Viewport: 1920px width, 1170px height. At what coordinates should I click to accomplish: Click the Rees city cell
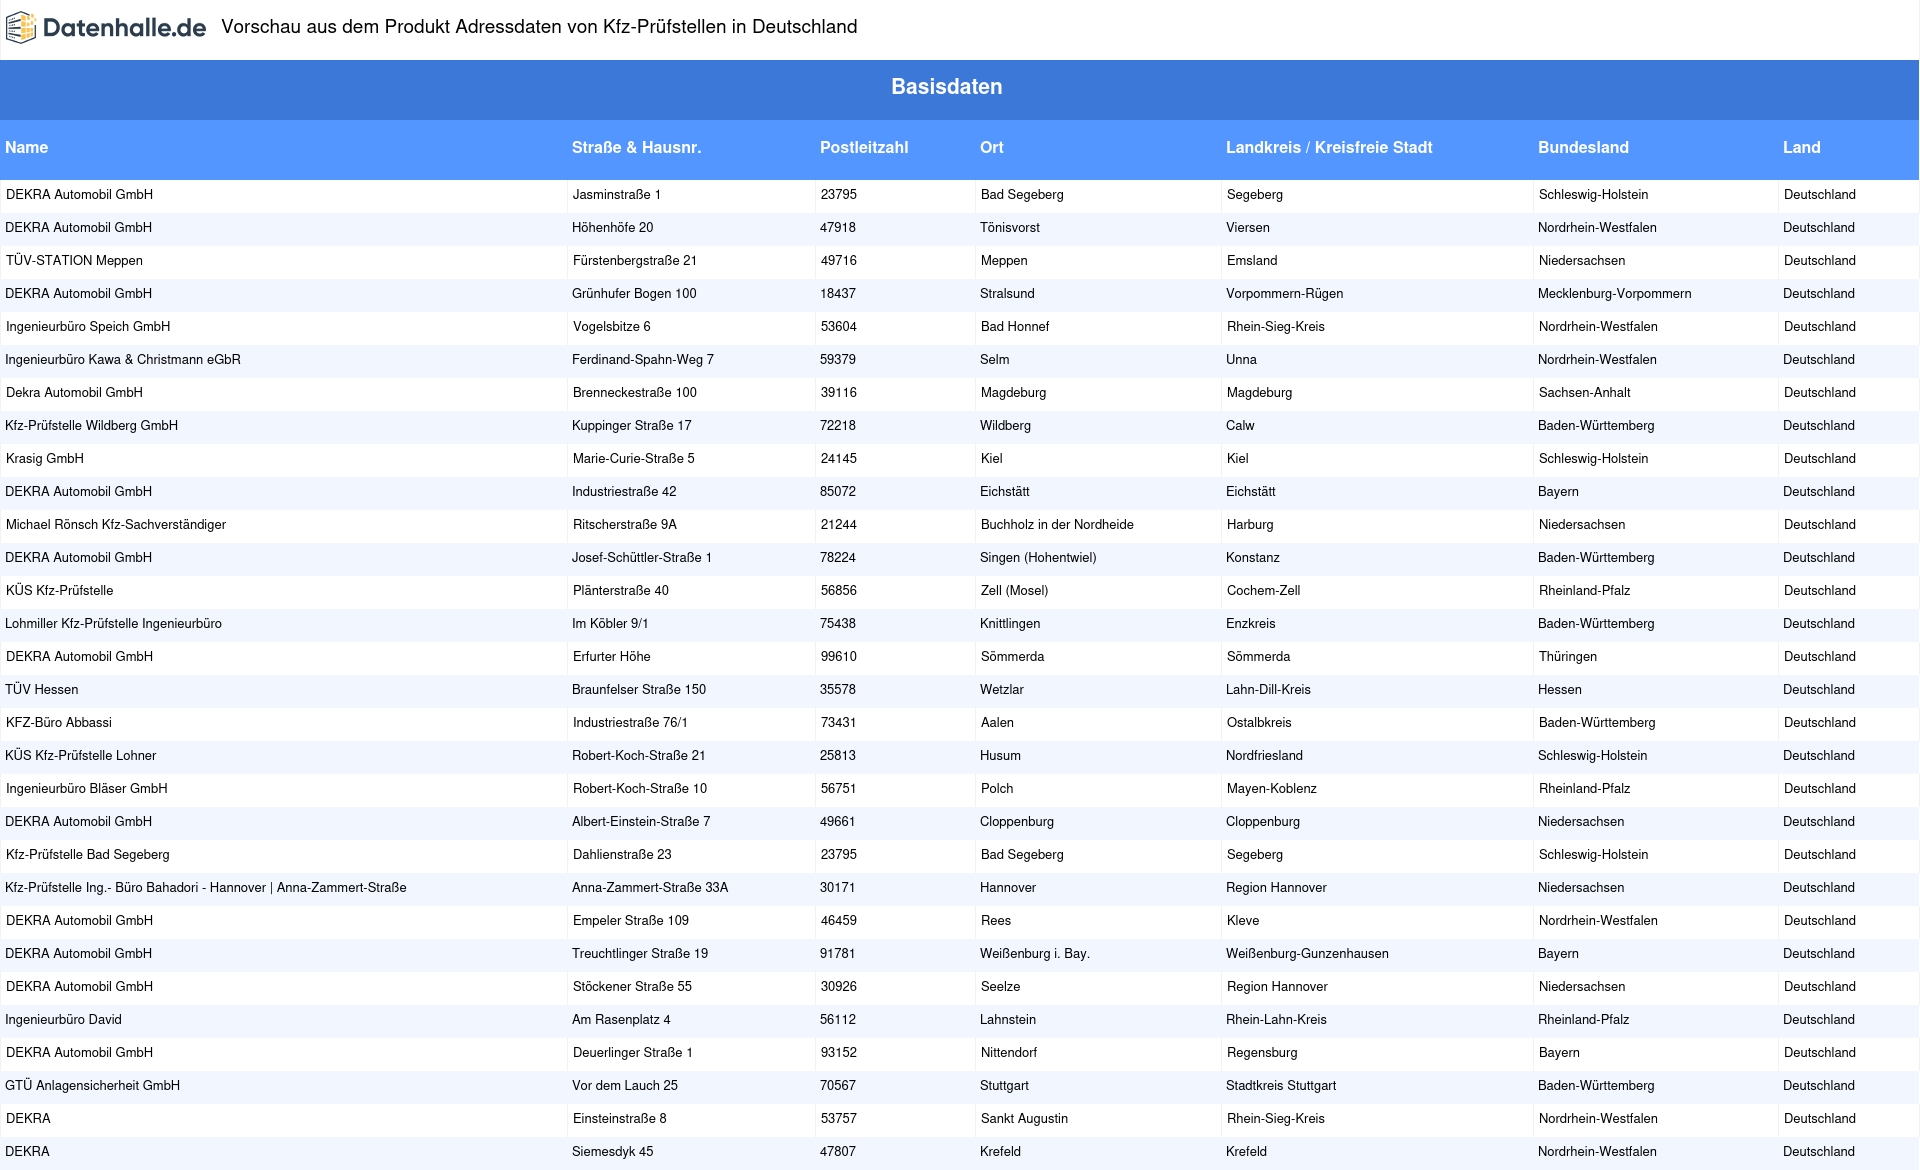pyautogui.click(x=996, y=920)
